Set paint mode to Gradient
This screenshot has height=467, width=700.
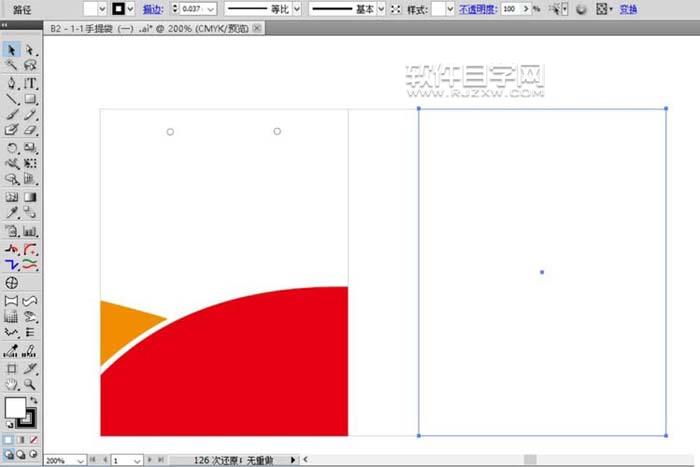[x=21, y=440]
